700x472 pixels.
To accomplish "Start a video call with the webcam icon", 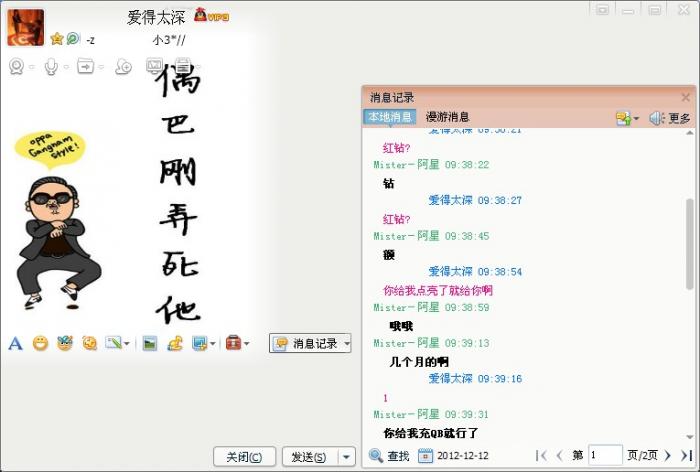I will [x=17, y=67].
